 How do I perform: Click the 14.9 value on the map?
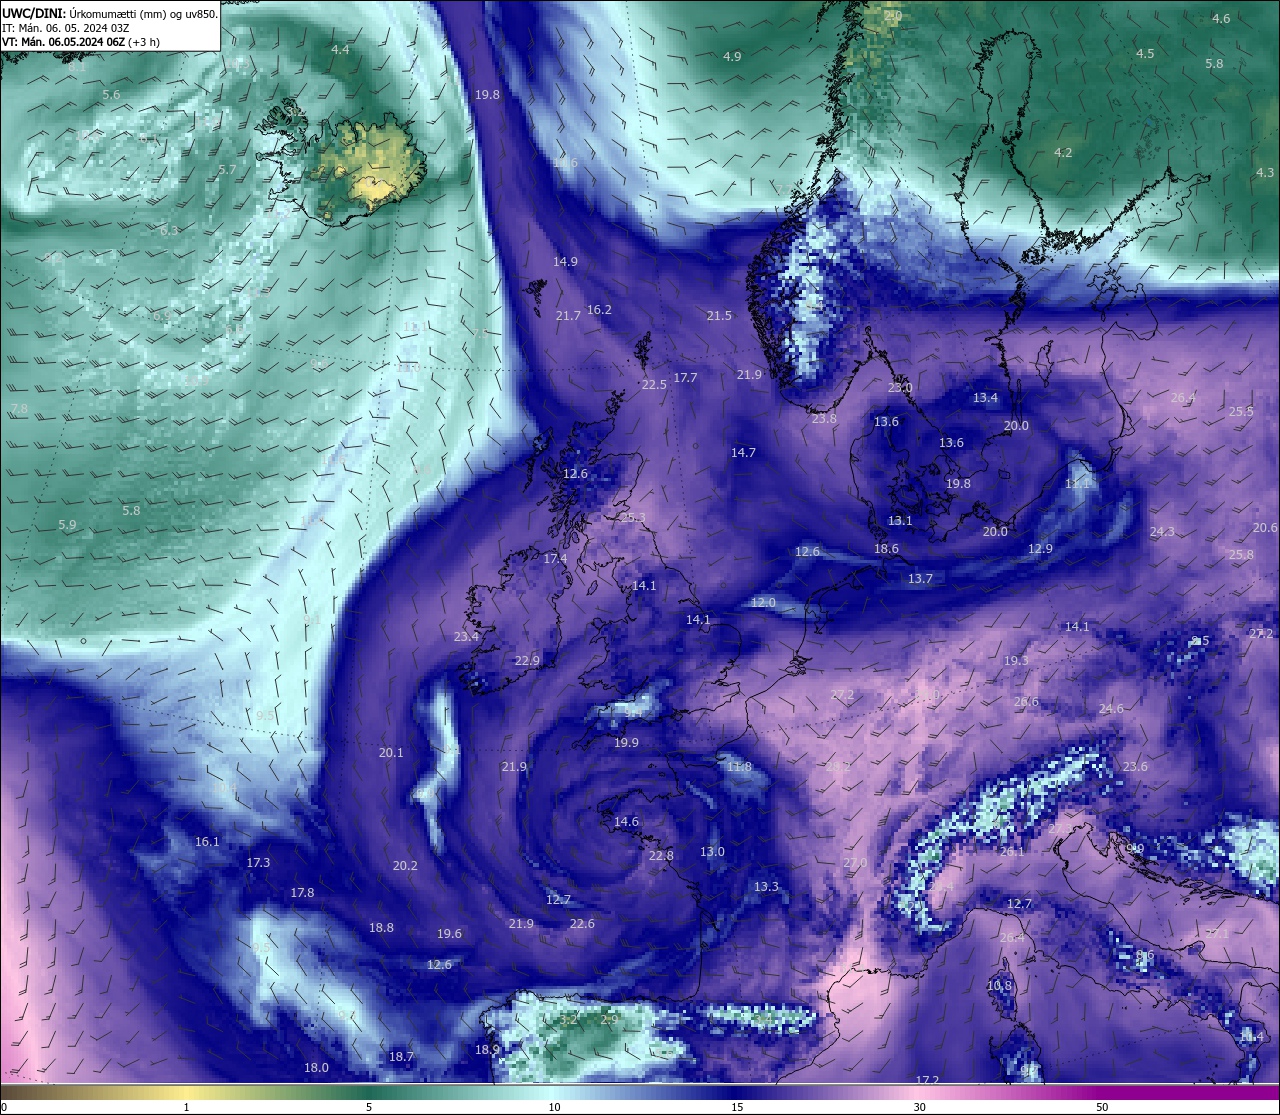(x=565, y=261)
